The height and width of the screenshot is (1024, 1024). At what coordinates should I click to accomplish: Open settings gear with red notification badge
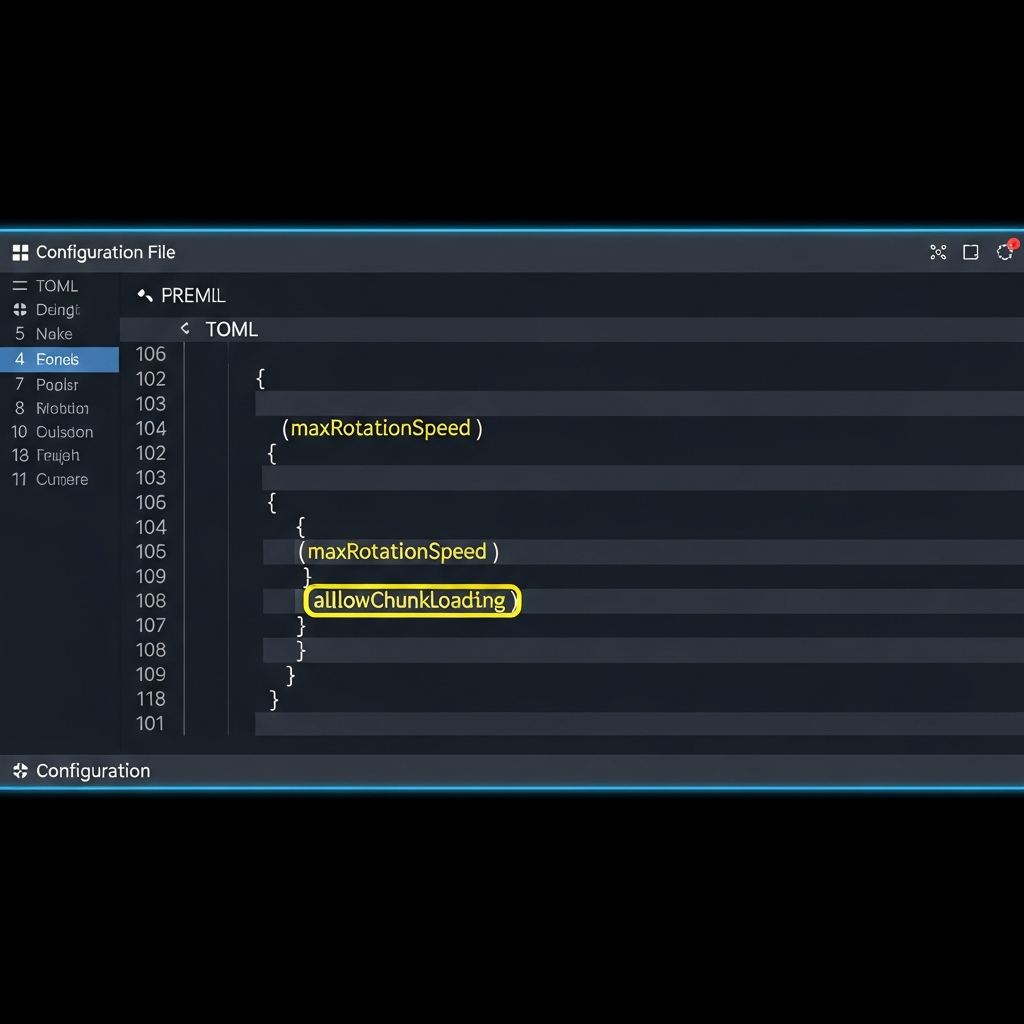(1004, 253)
